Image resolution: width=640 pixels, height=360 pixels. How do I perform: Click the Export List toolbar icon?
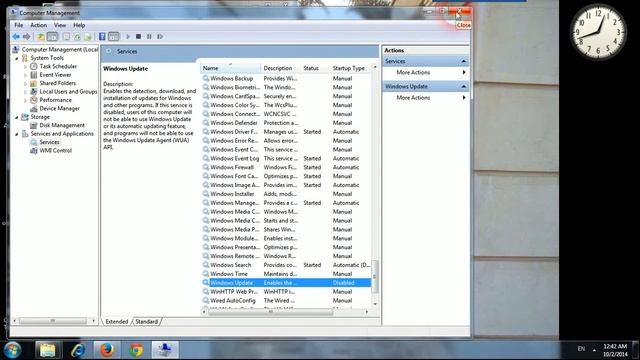click(88, 37)
